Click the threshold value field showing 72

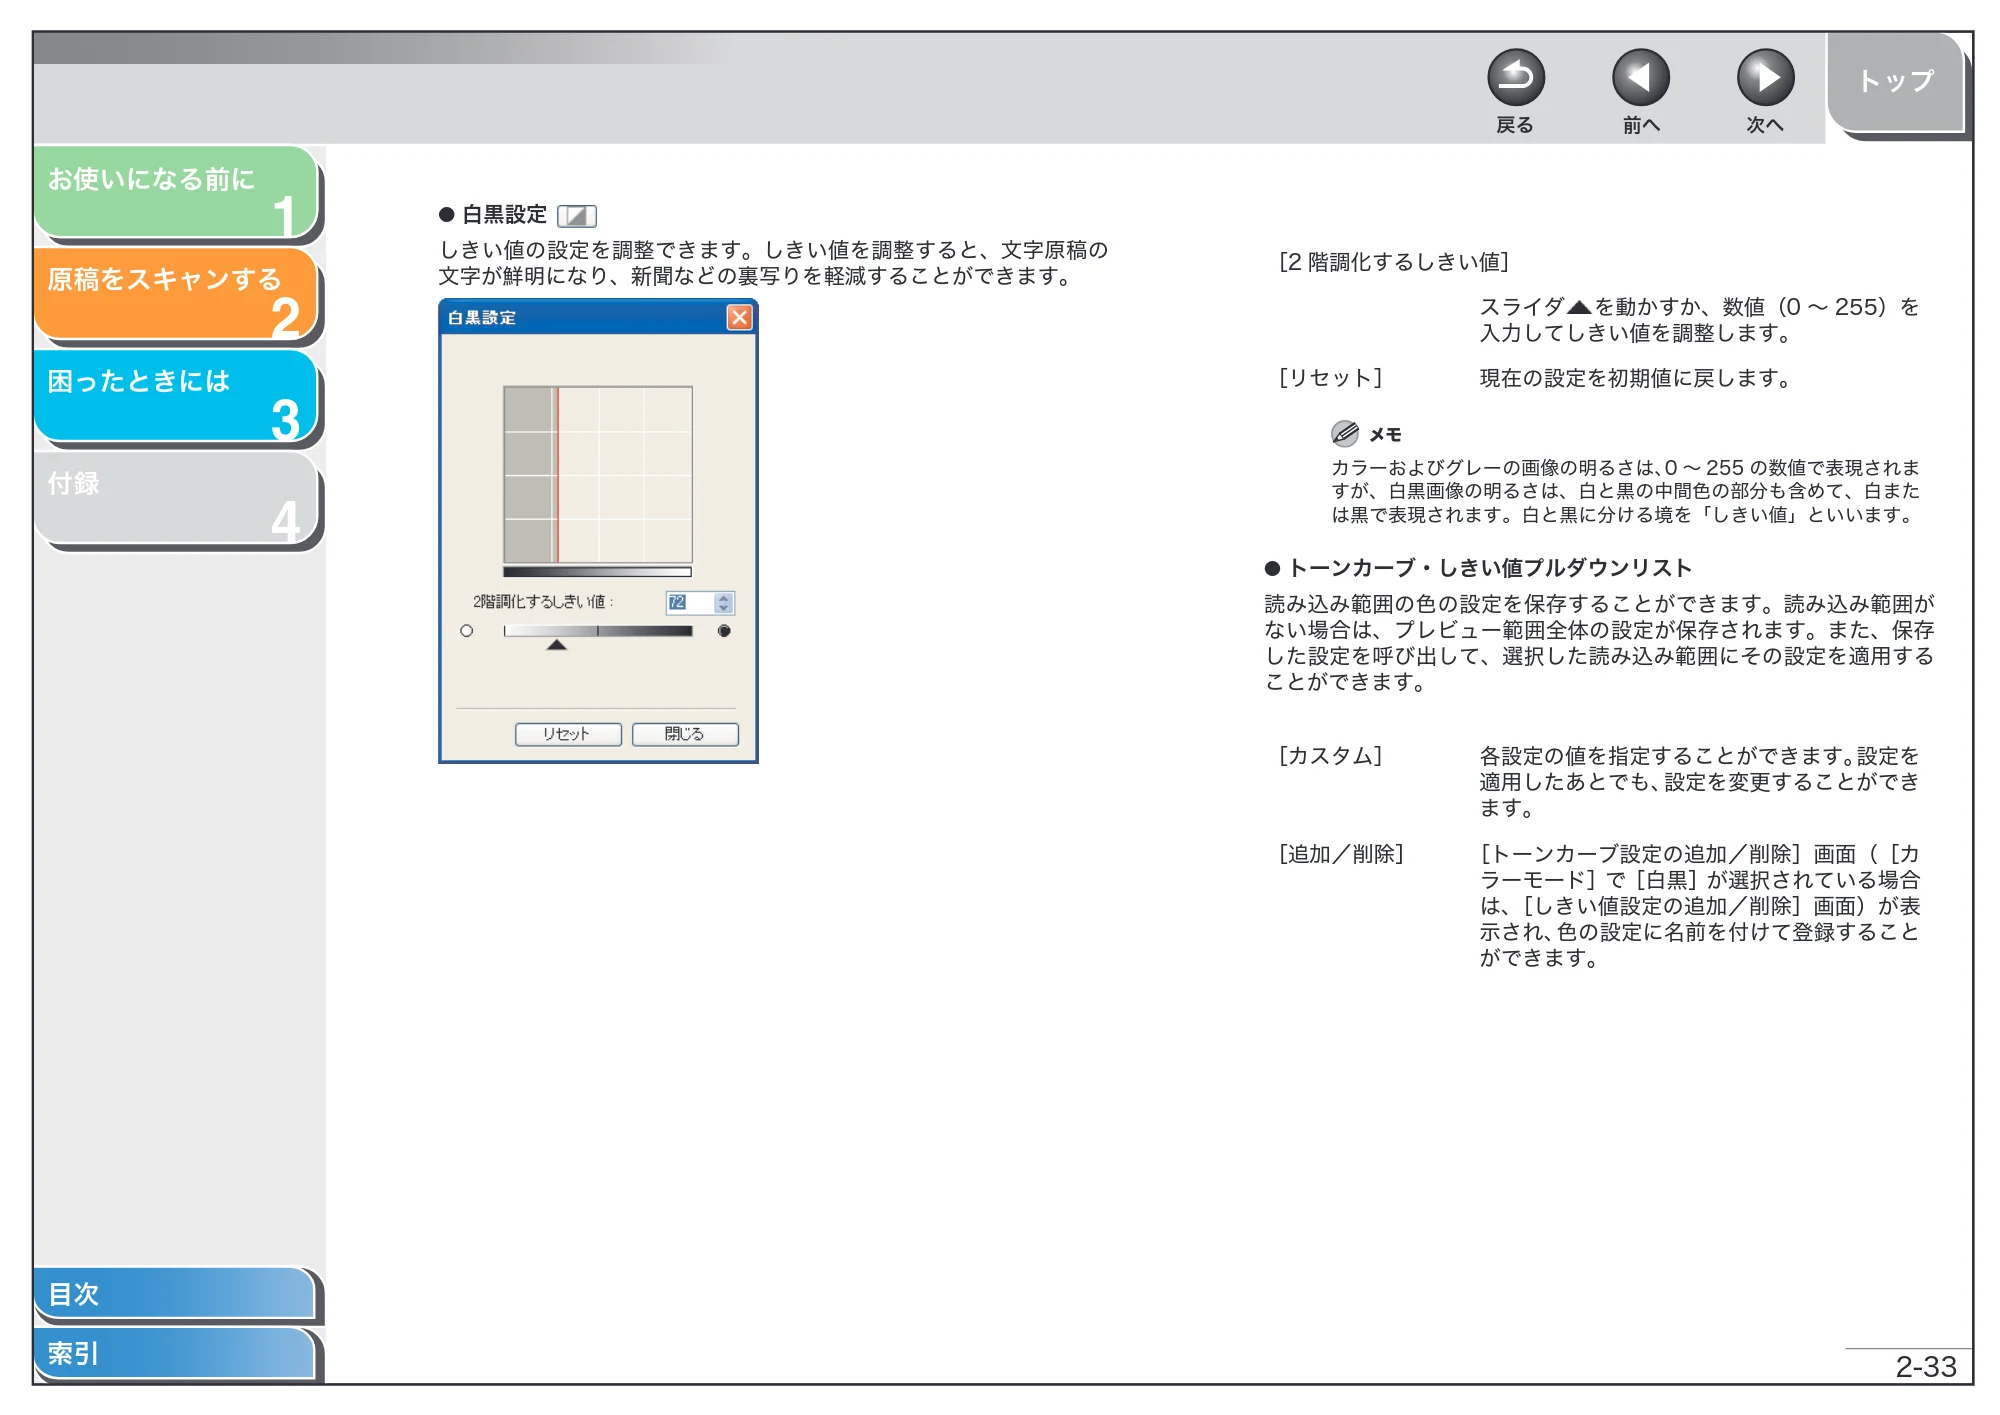click(690, 602)
